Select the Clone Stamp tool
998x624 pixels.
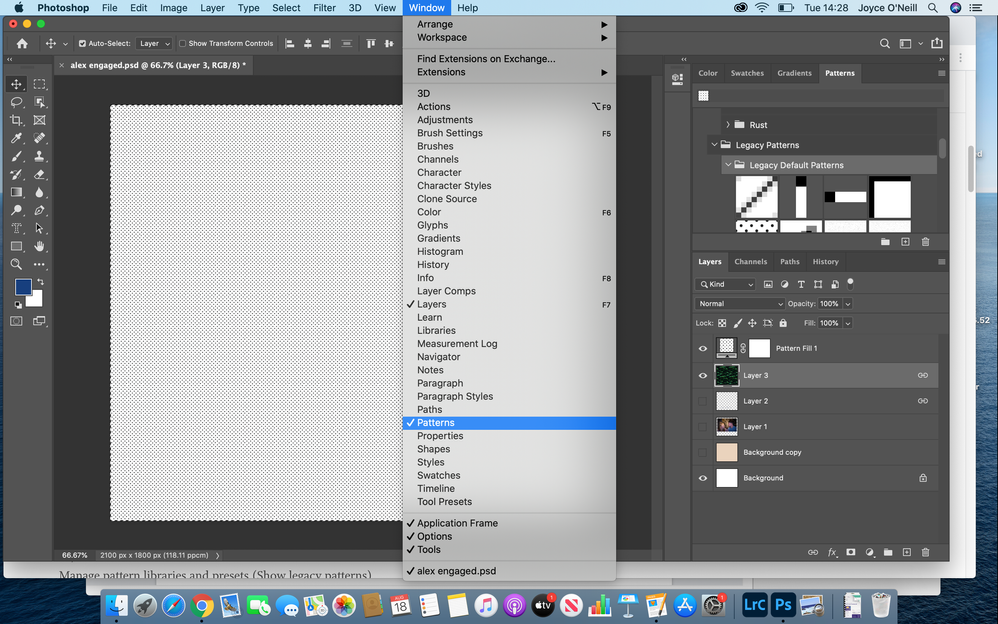coord(40,153)
